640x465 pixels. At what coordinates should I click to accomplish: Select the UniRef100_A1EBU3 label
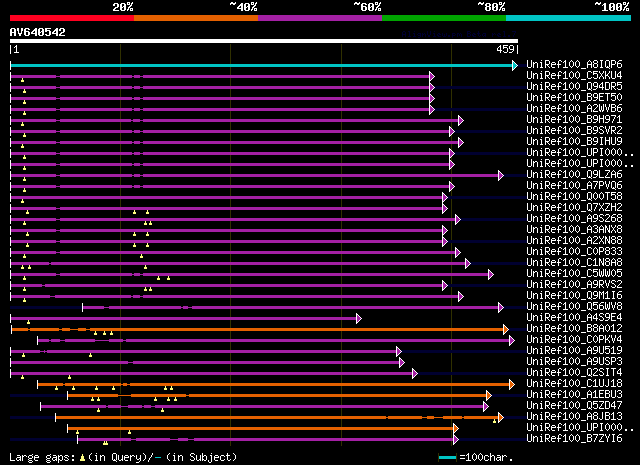574,395
